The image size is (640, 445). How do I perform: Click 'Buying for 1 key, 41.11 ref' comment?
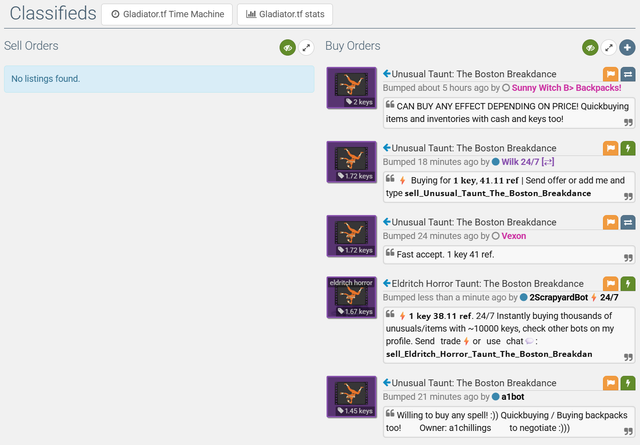coord(509,187)
